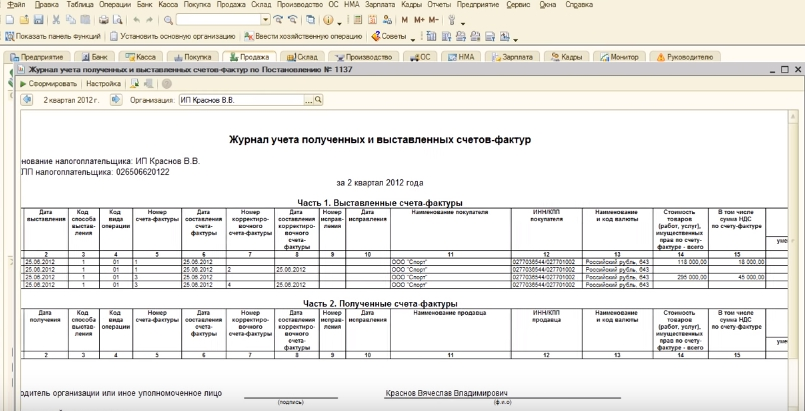Viewport: 805px width, 411px height.
Task: Open the Зарплата menu
Action: point(380,5)
